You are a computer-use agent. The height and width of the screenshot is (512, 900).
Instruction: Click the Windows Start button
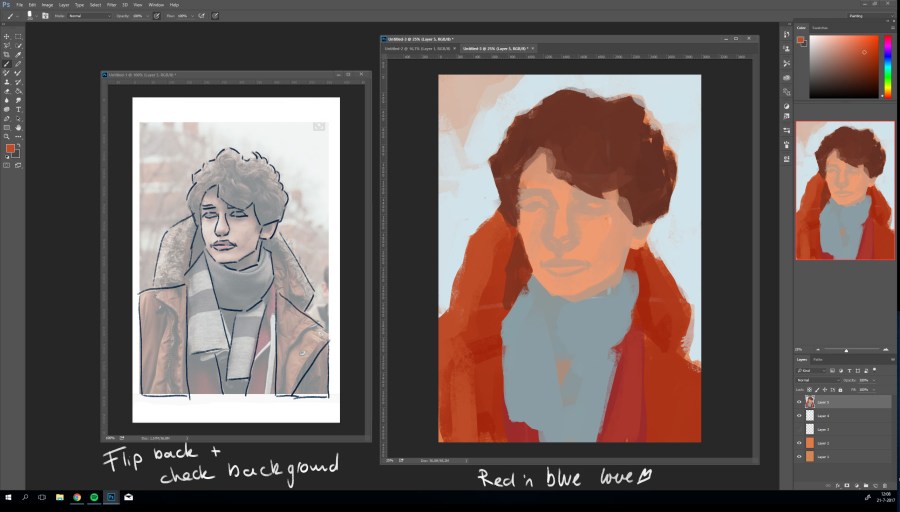coord(8,497)
